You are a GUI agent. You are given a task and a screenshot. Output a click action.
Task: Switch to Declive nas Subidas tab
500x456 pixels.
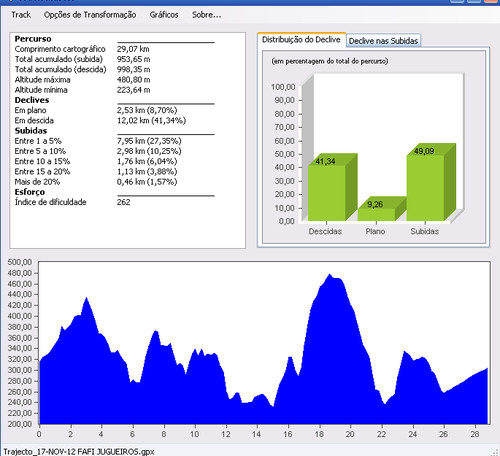[383, 41]
